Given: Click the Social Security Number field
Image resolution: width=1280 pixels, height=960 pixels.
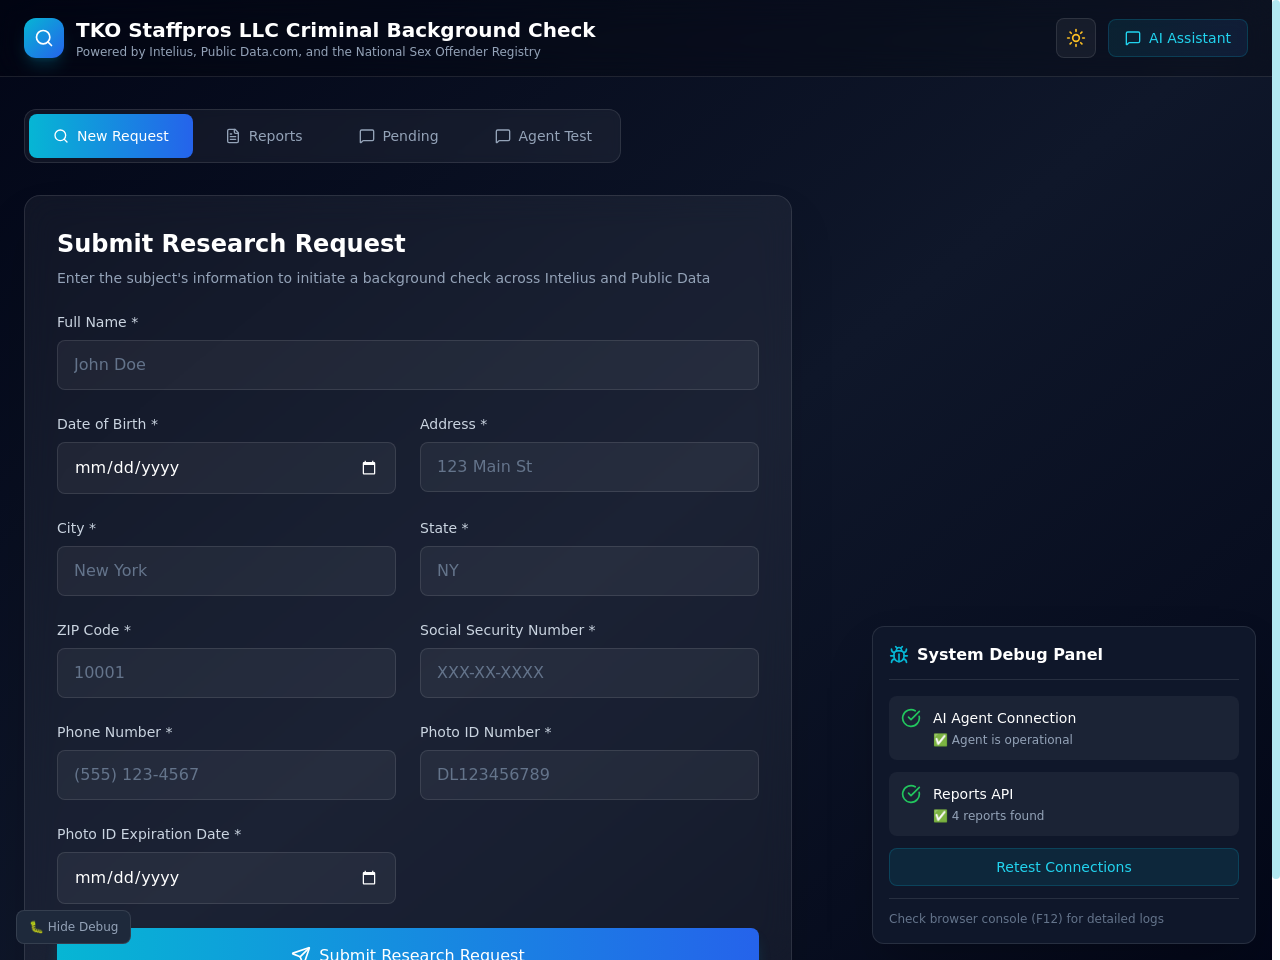Looking at the screenshot, I should (589, 673).
